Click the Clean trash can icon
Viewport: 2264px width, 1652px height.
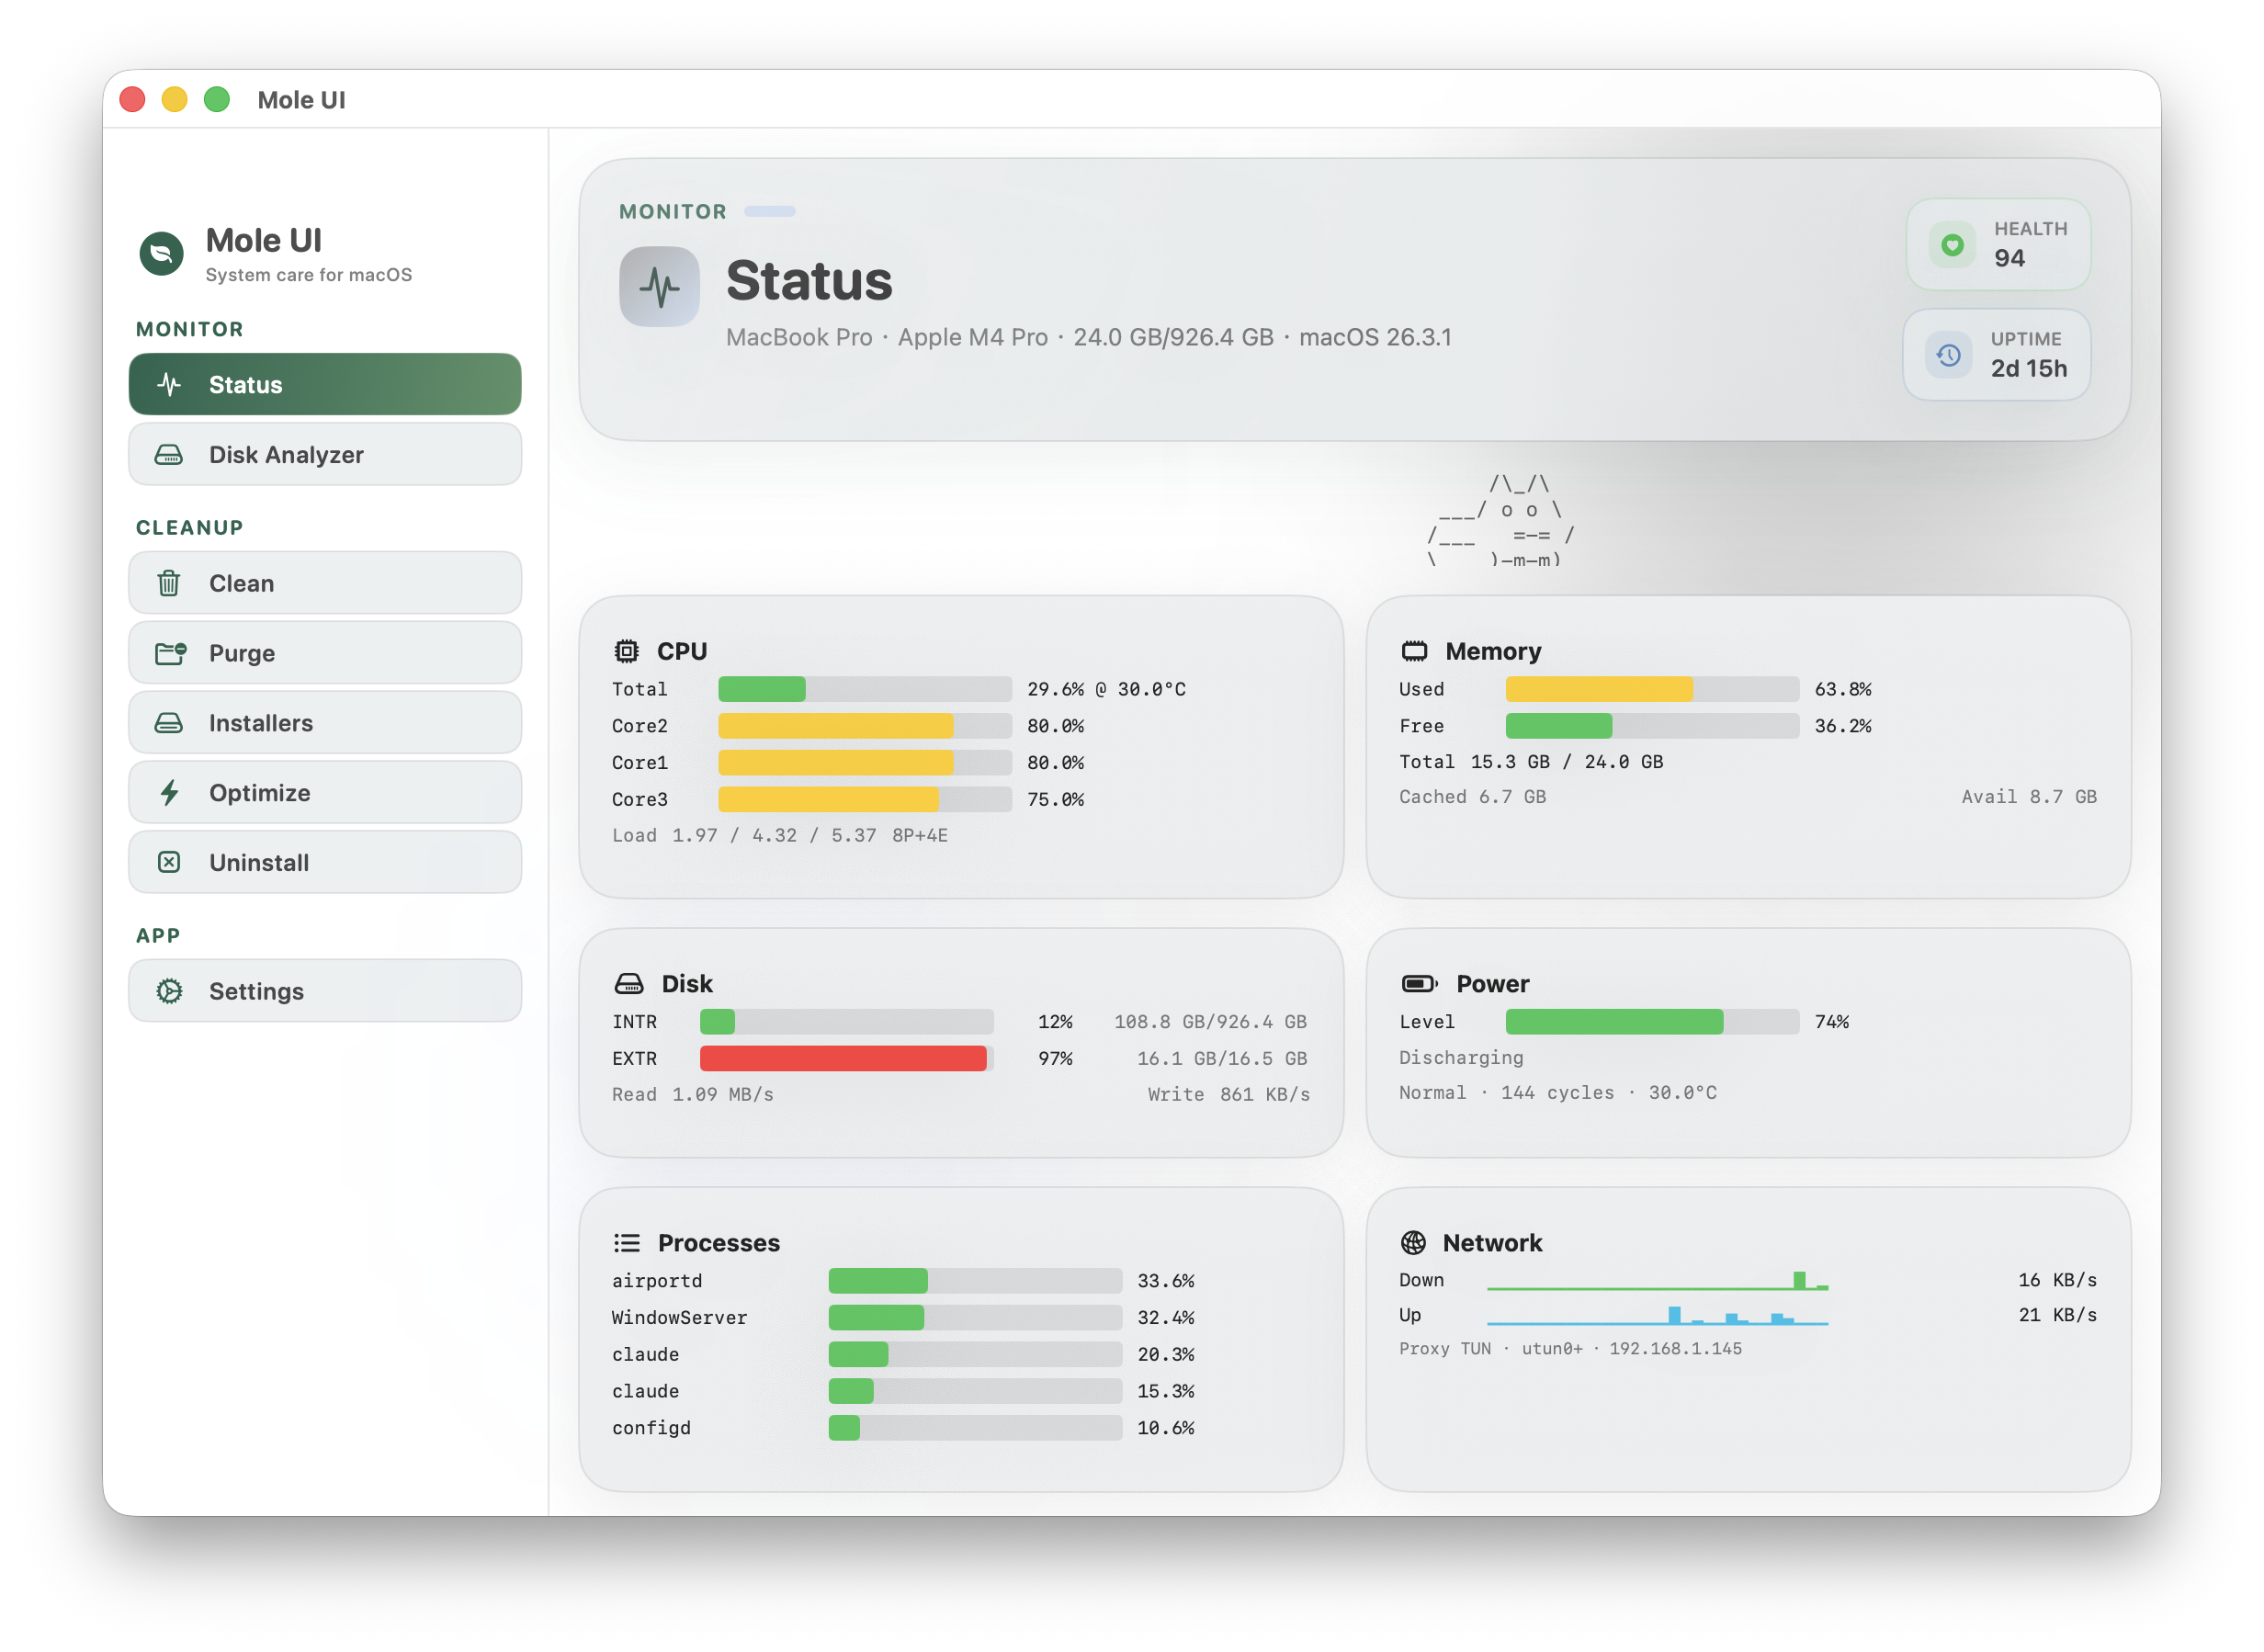[169, 583]
